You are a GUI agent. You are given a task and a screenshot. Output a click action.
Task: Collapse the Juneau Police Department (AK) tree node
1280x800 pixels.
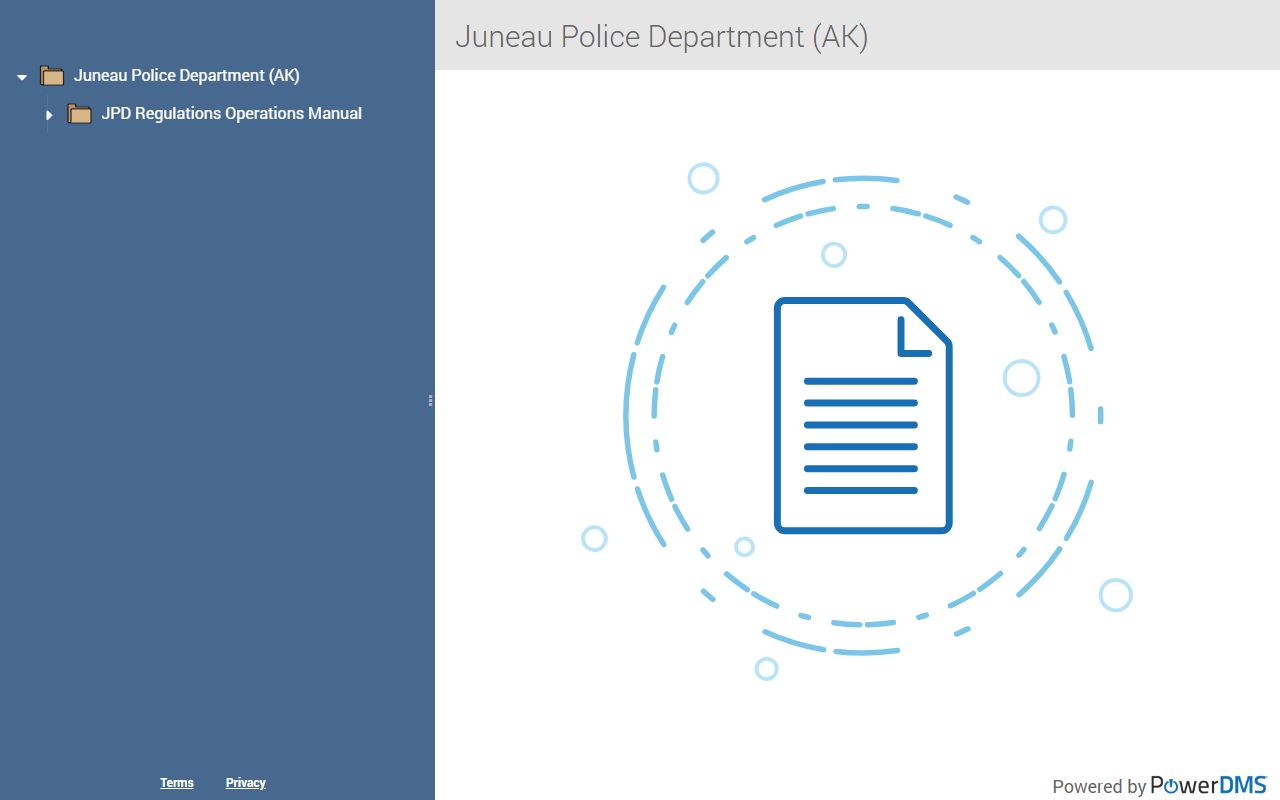coord(22,77)
